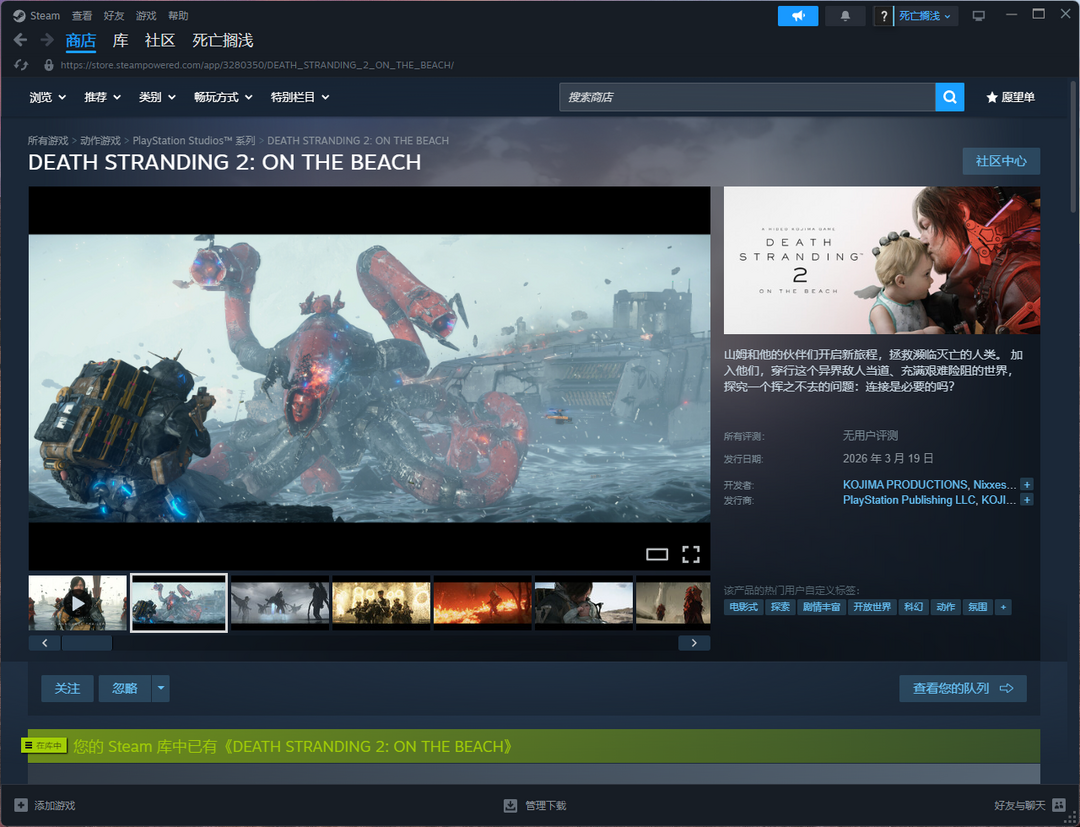Toggle theater mode on media viewer
Viewport: 1080px width, 827px height.
click(656, 554)
